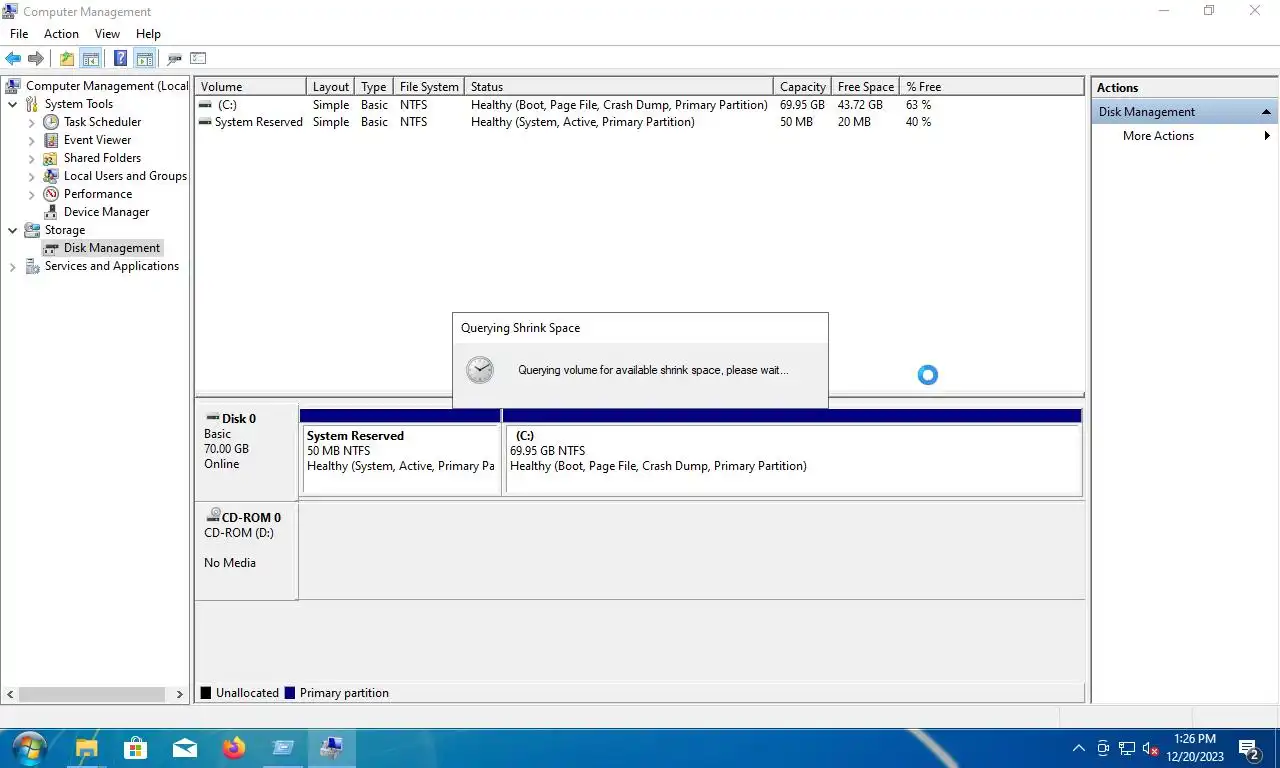Click the Storage node icon
Screen dimensions: 1280x768
tap(32, 230)
